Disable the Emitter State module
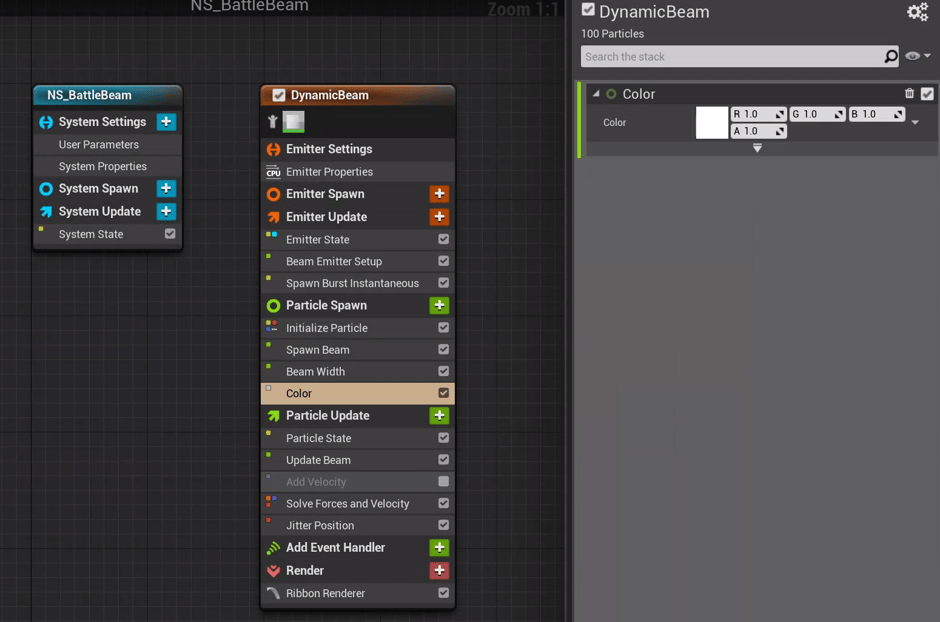Image resolution: width=940 pixels, height=622 pixels. coord(444,239)
